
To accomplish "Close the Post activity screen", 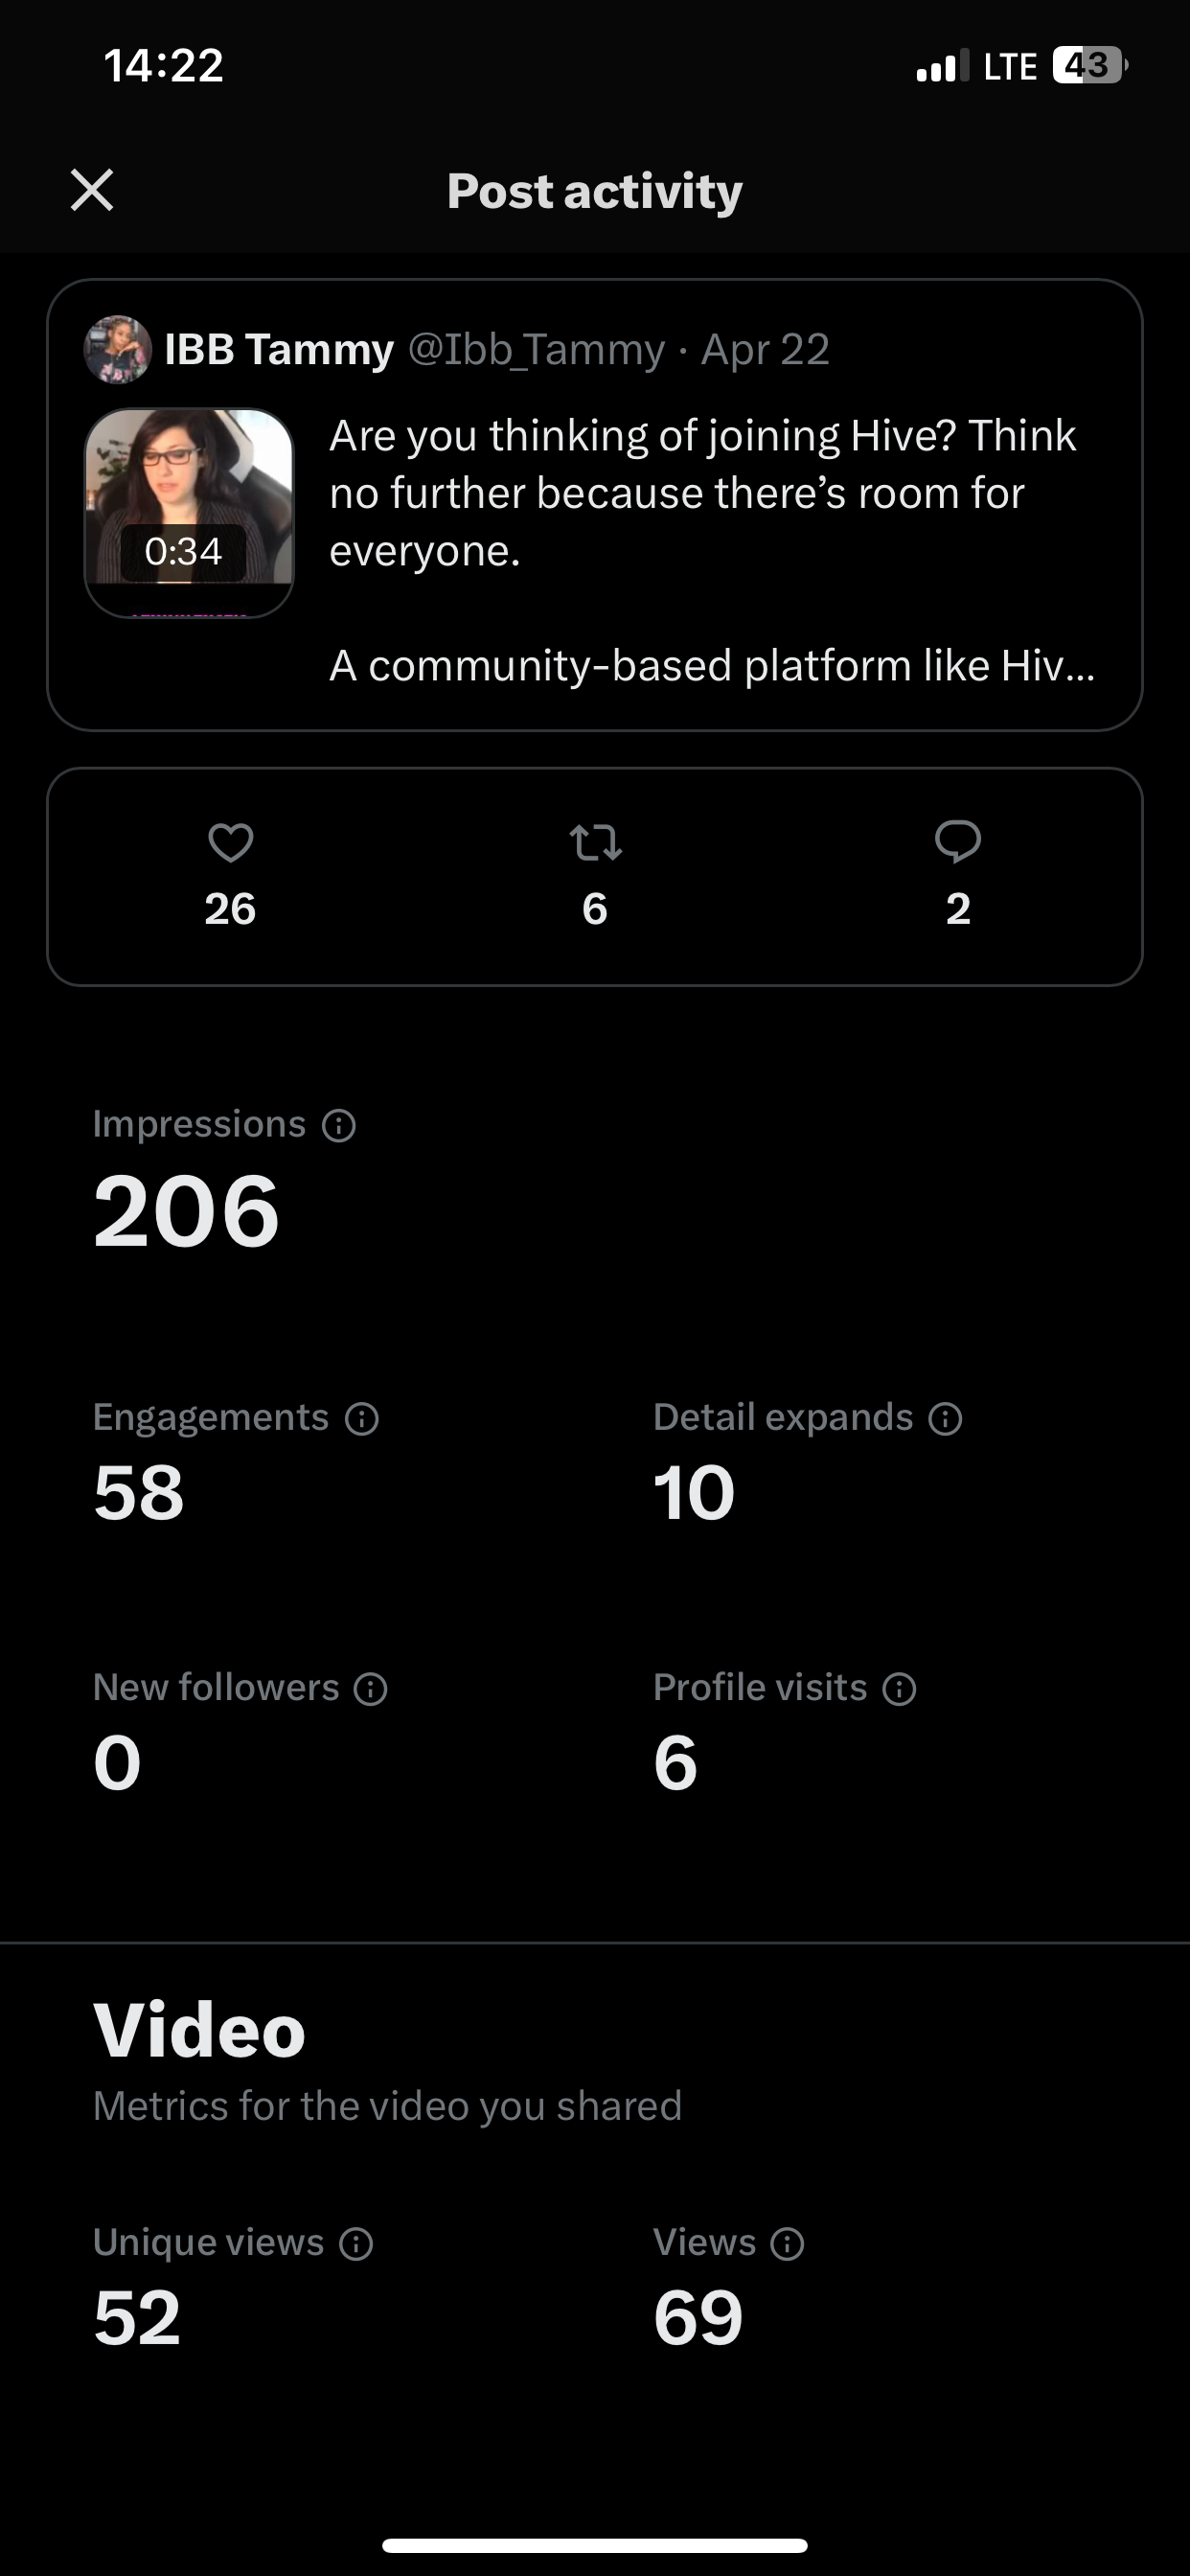I will (x=92, y=190).
